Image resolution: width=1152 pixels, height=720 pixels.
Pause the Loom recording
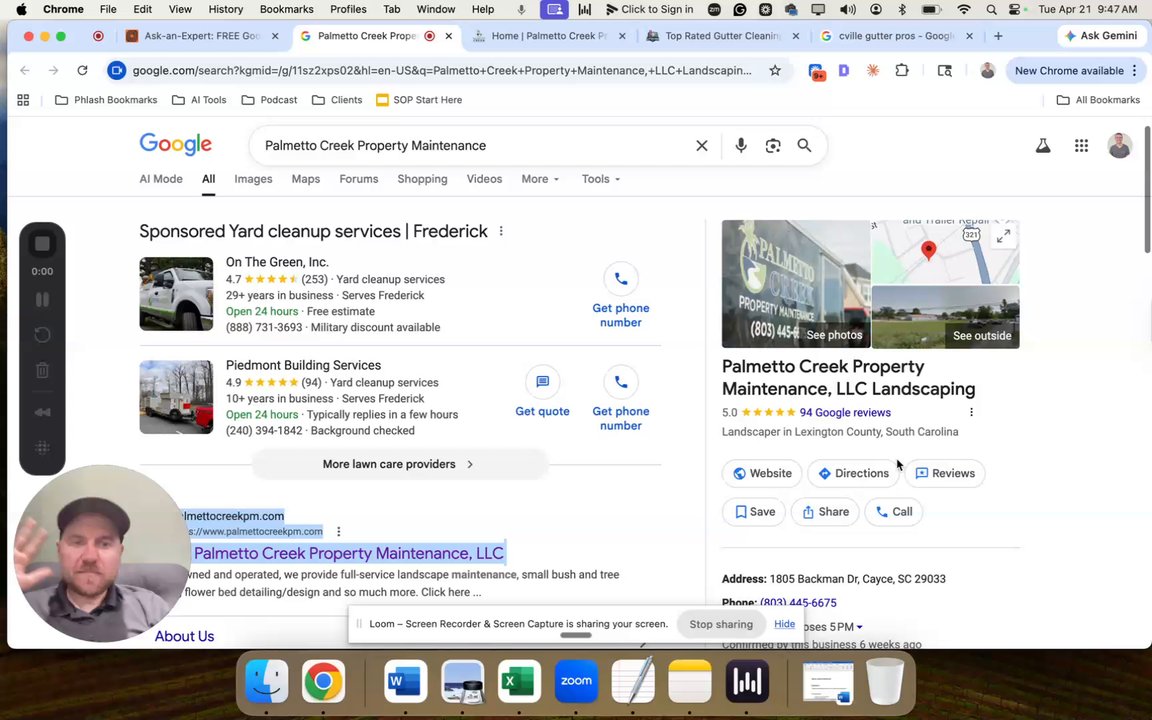coord(42,299)
